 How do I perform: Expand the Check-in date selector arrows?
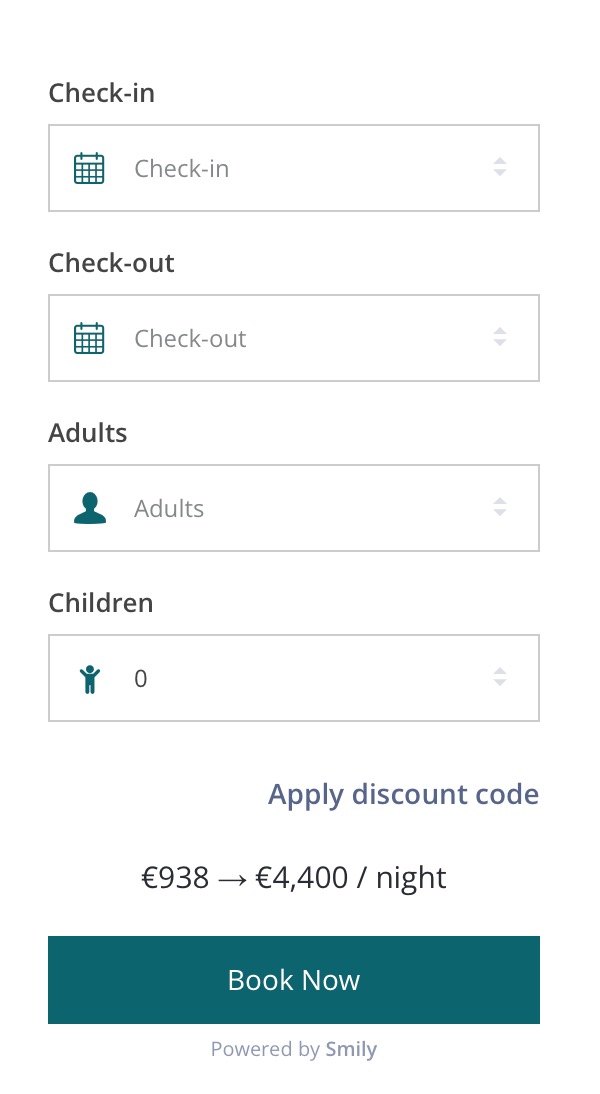(500, 168)
